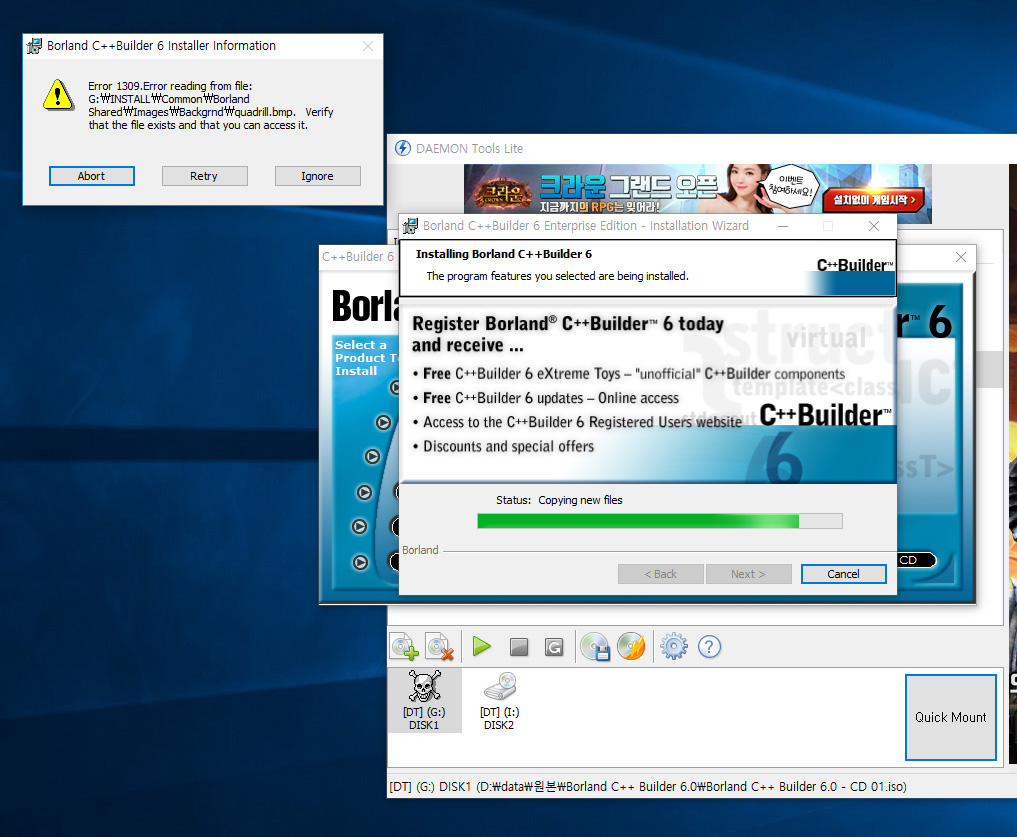
Task: Open Preferences via the gear icon
Action: (674, 647)
